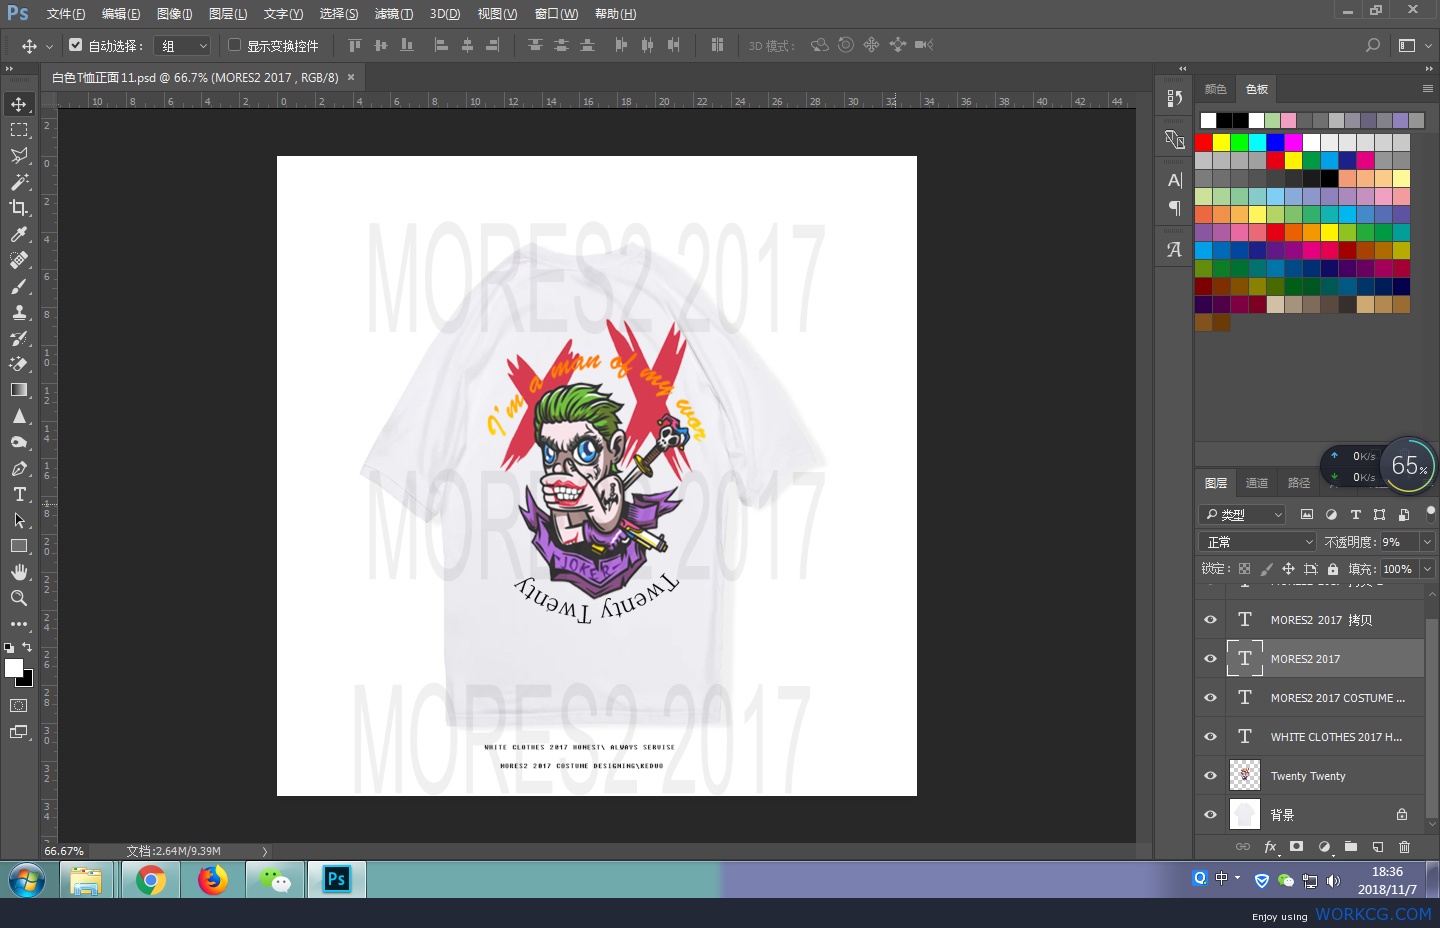Open the 文件(F) menu

point(66,14)
